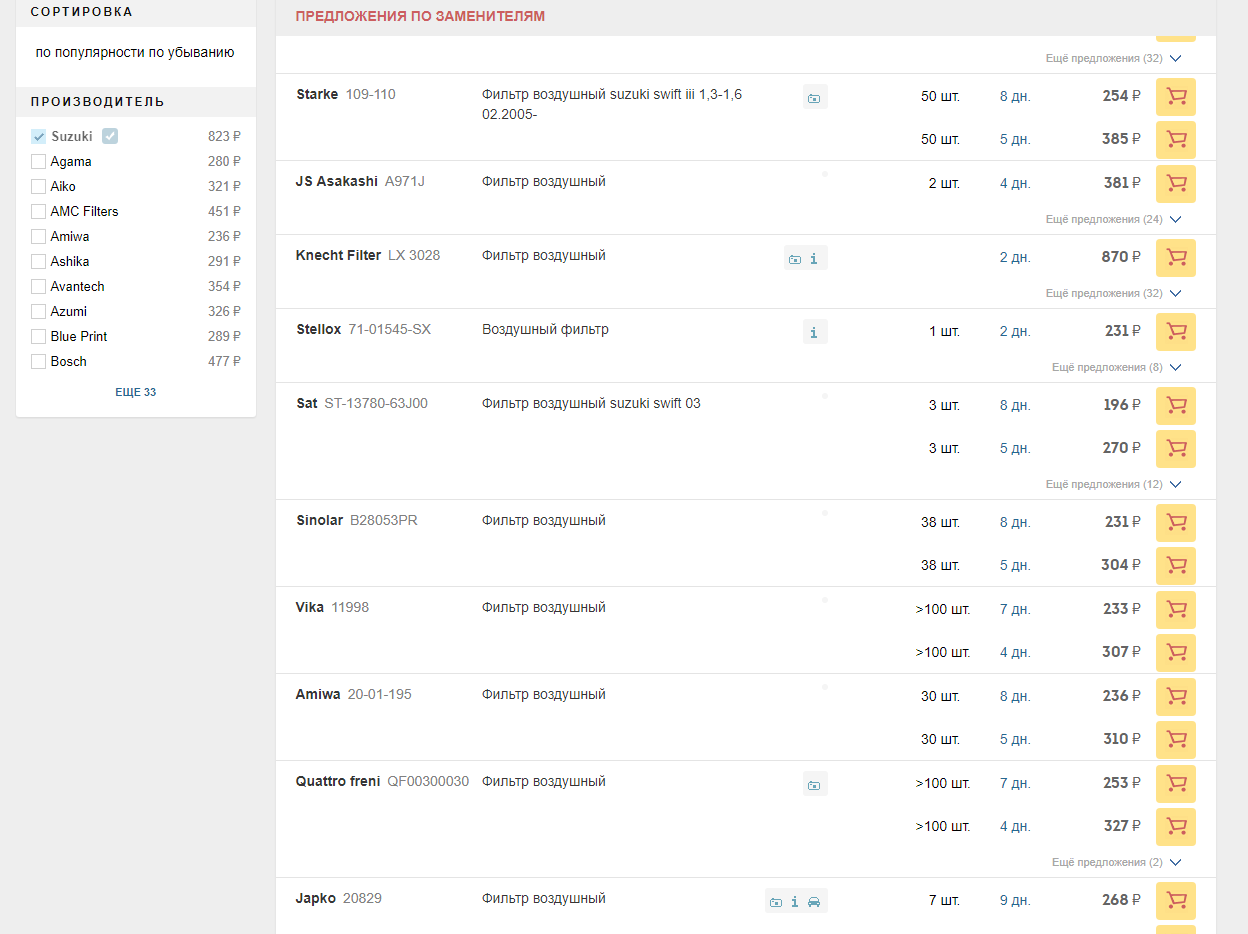Show 33 more manufacturers via ЕЩЕ 33

[135, 392]
